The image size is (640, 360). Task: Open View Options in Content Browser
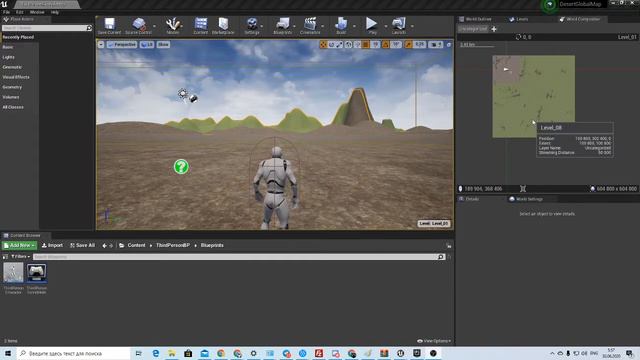coord(434,341)
